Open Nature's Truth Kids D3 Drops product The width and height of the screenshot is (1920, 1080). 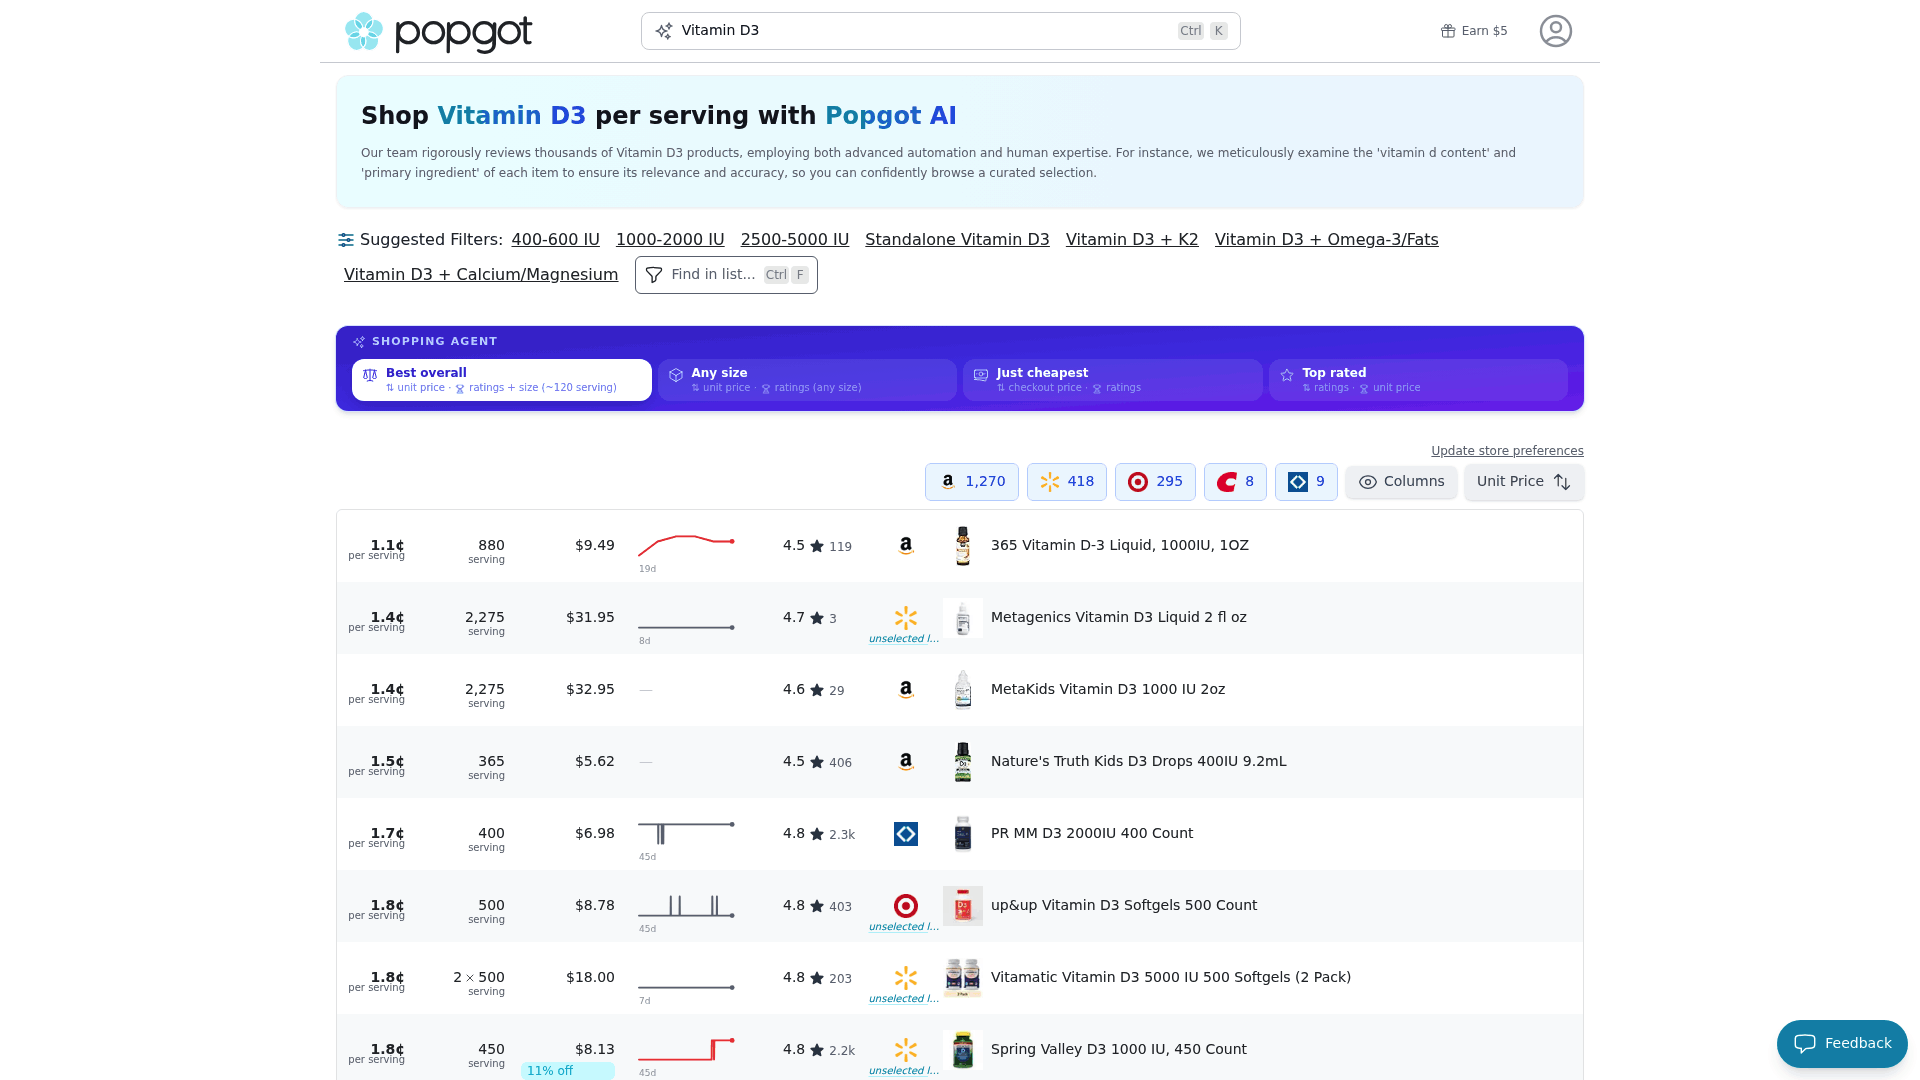tap(1138, 762)
